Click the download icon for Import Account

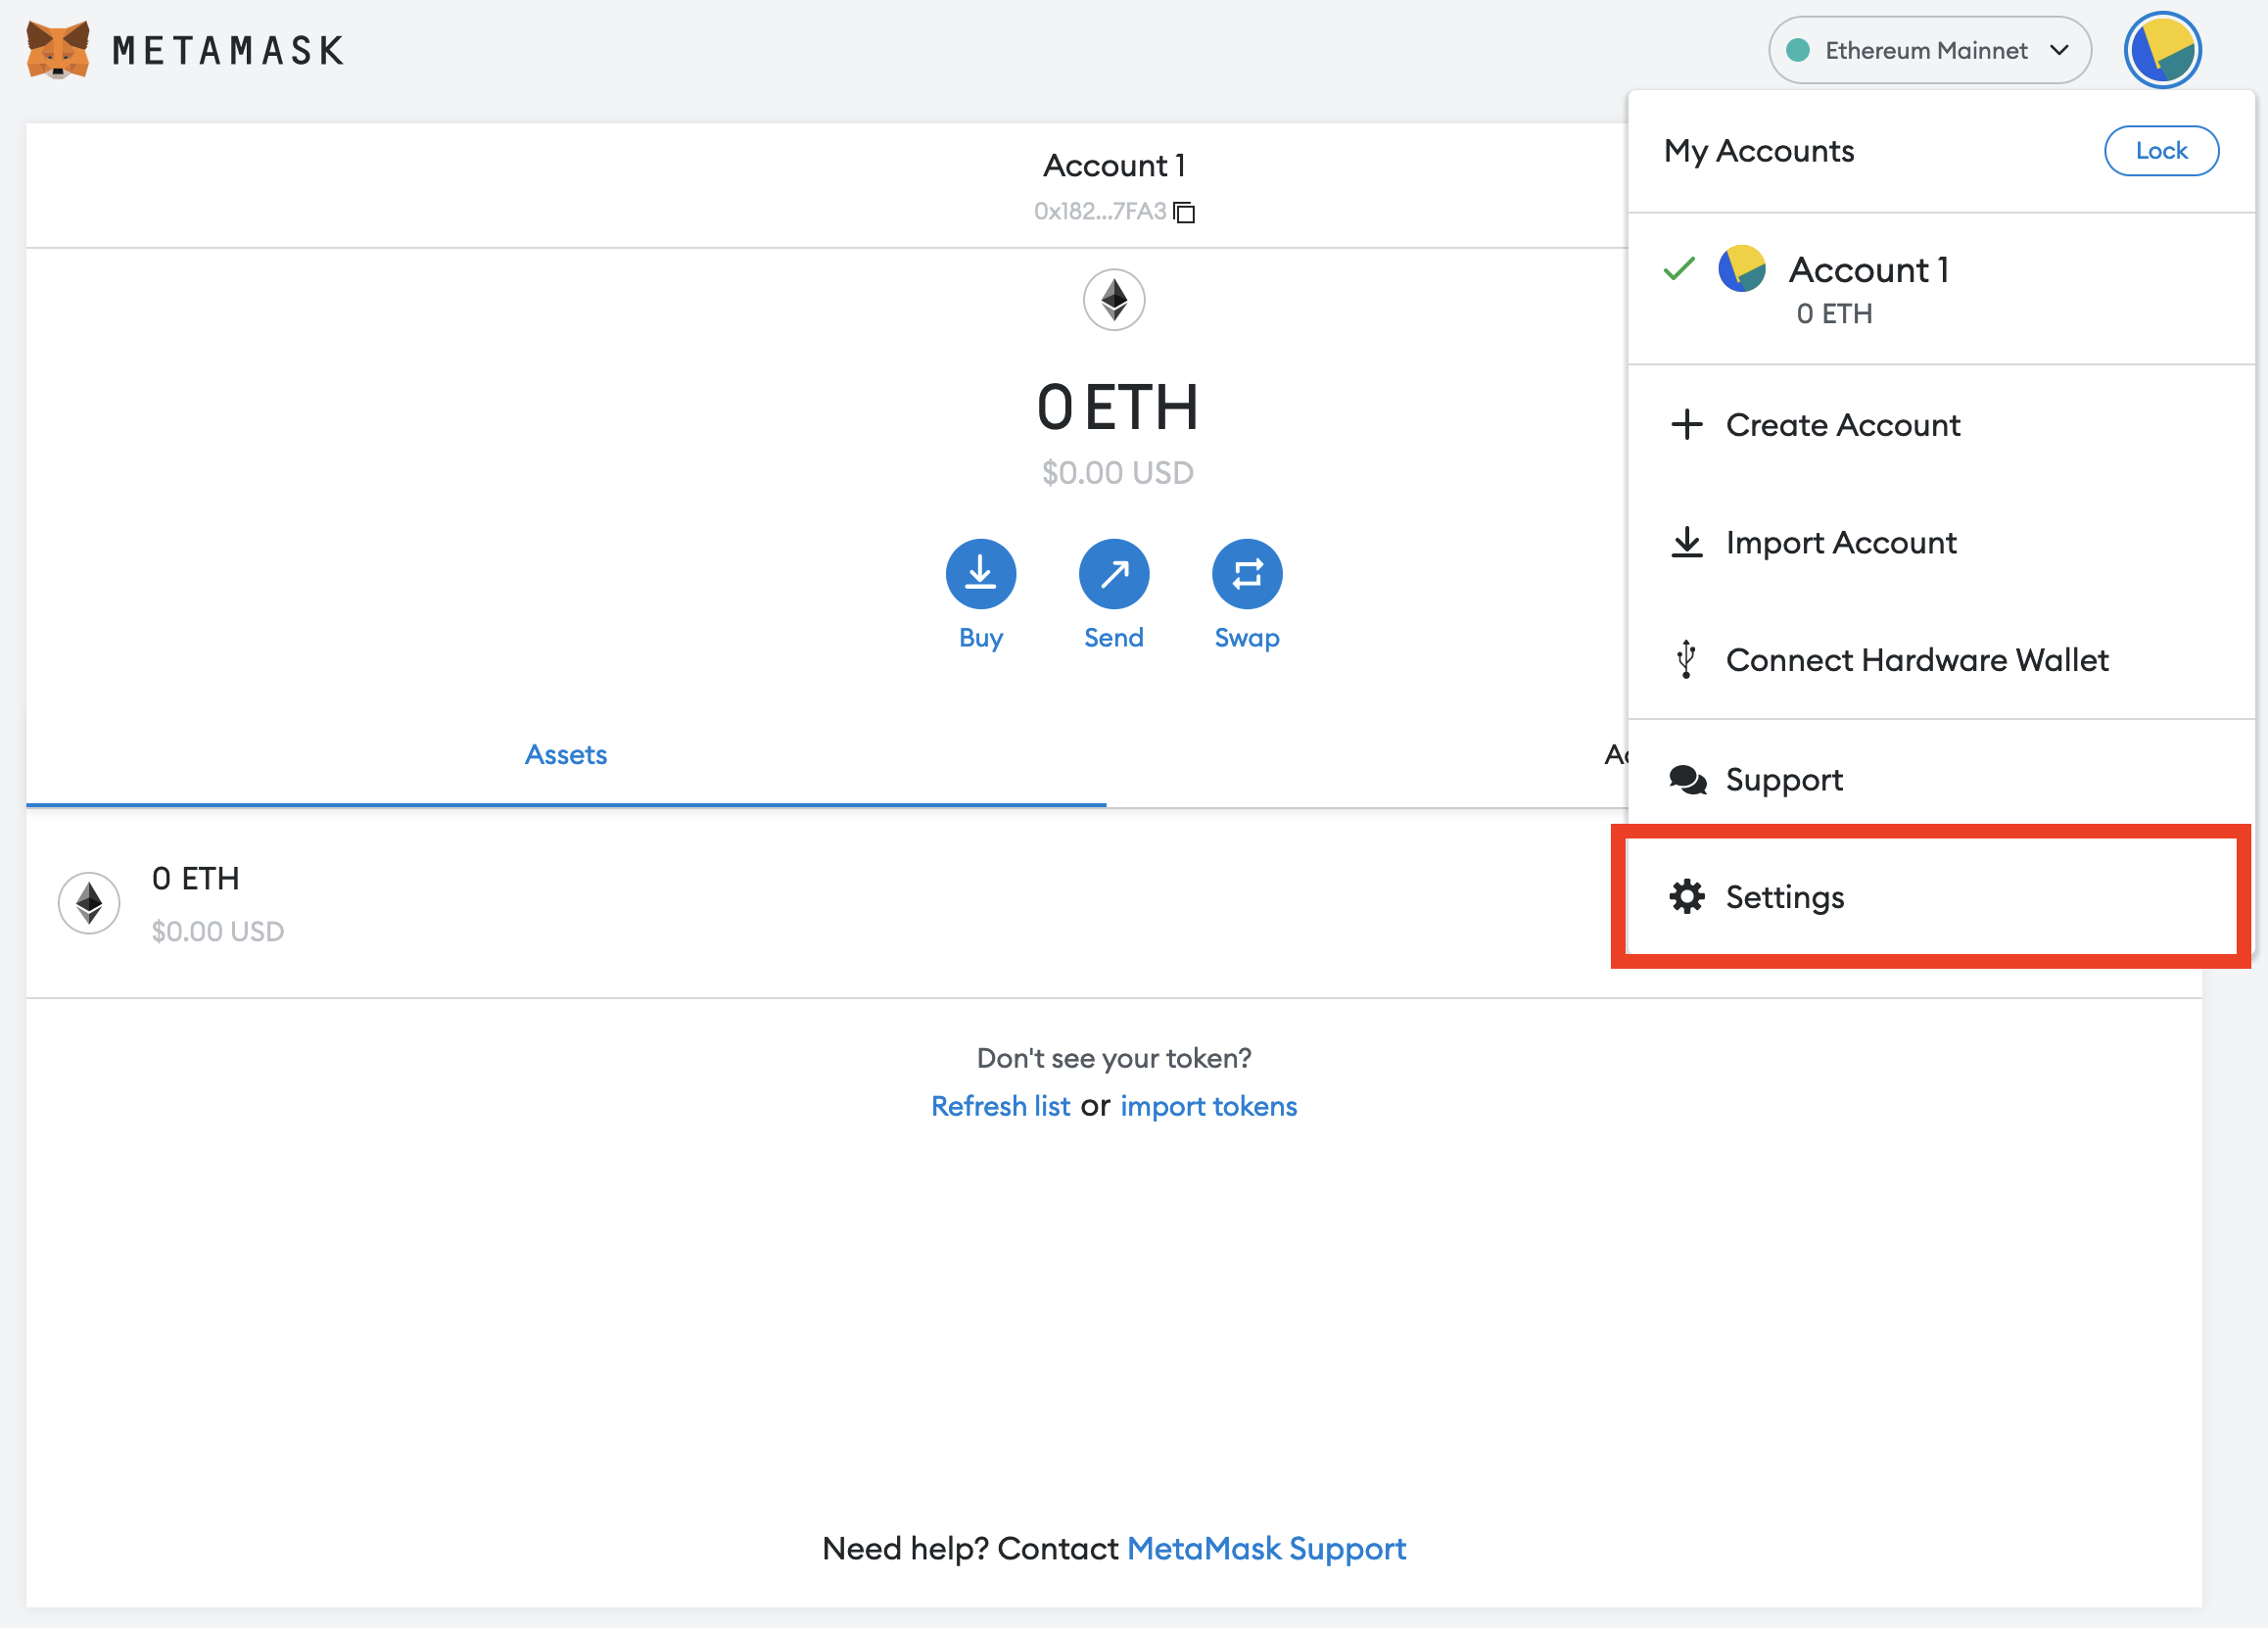point(1686,542)
